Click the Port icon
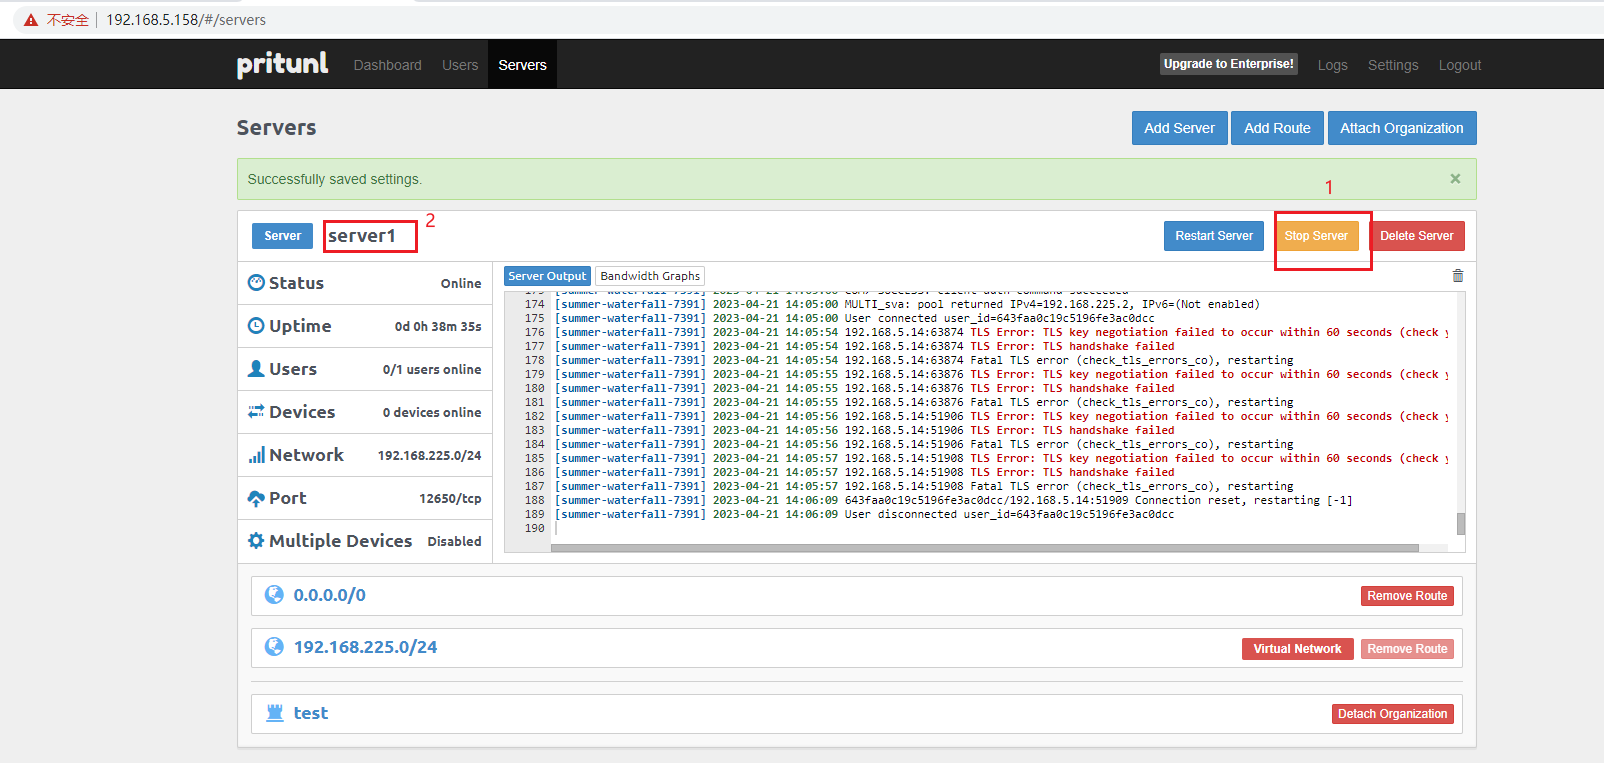 click(256, 498)
